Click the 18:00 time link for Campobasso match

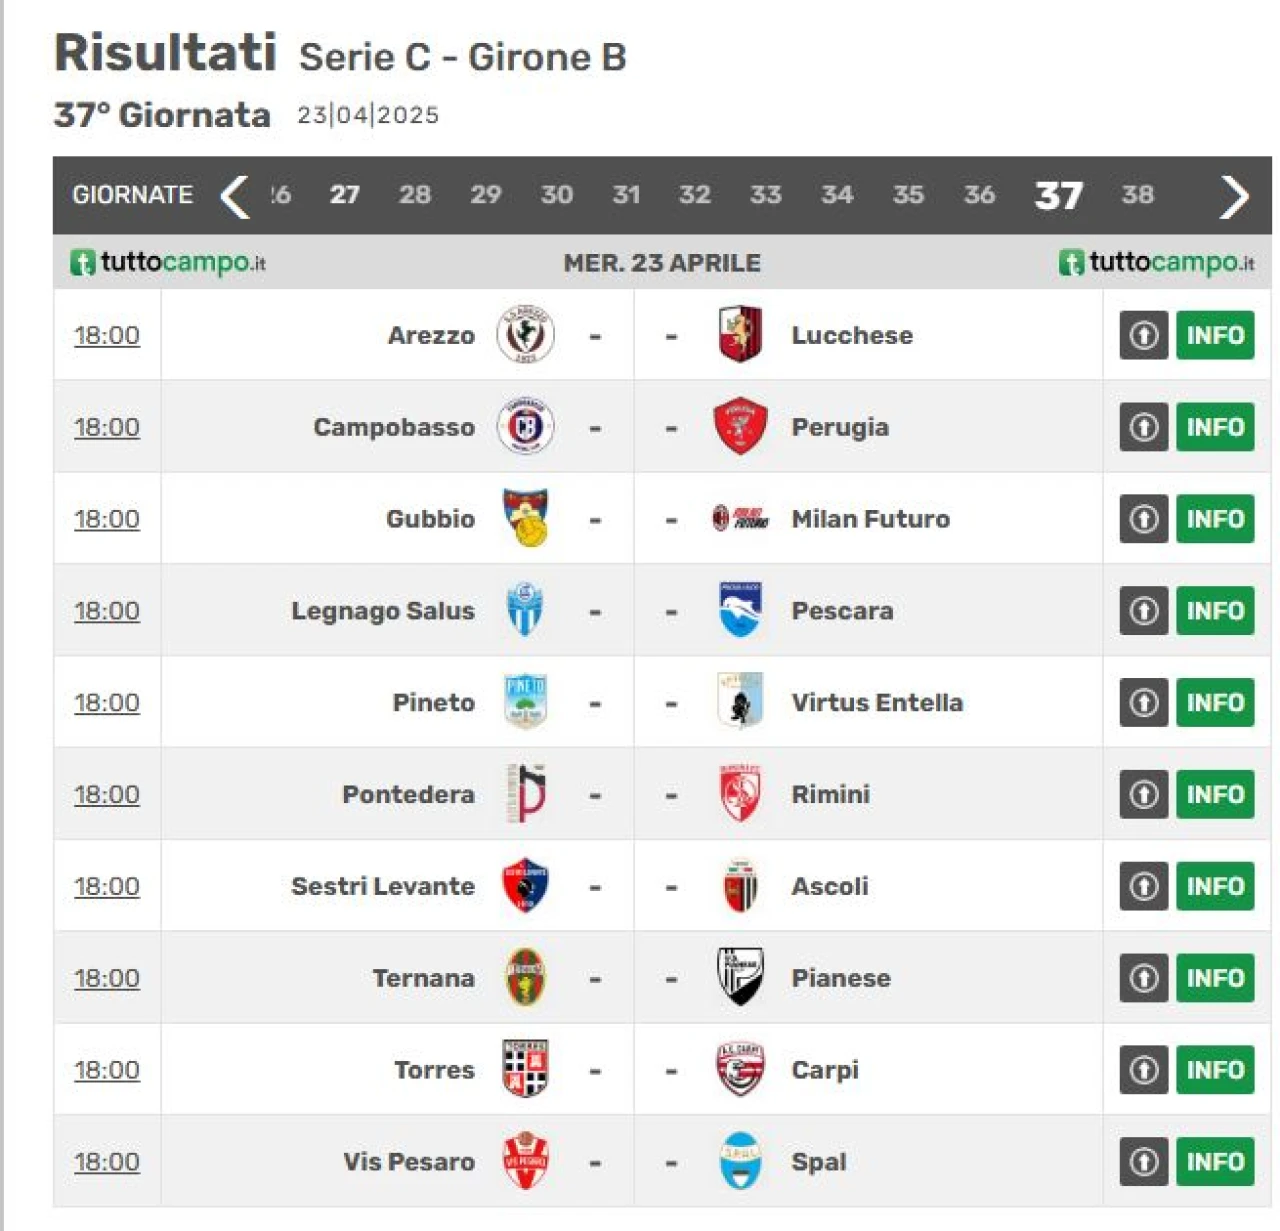(107, 427)
